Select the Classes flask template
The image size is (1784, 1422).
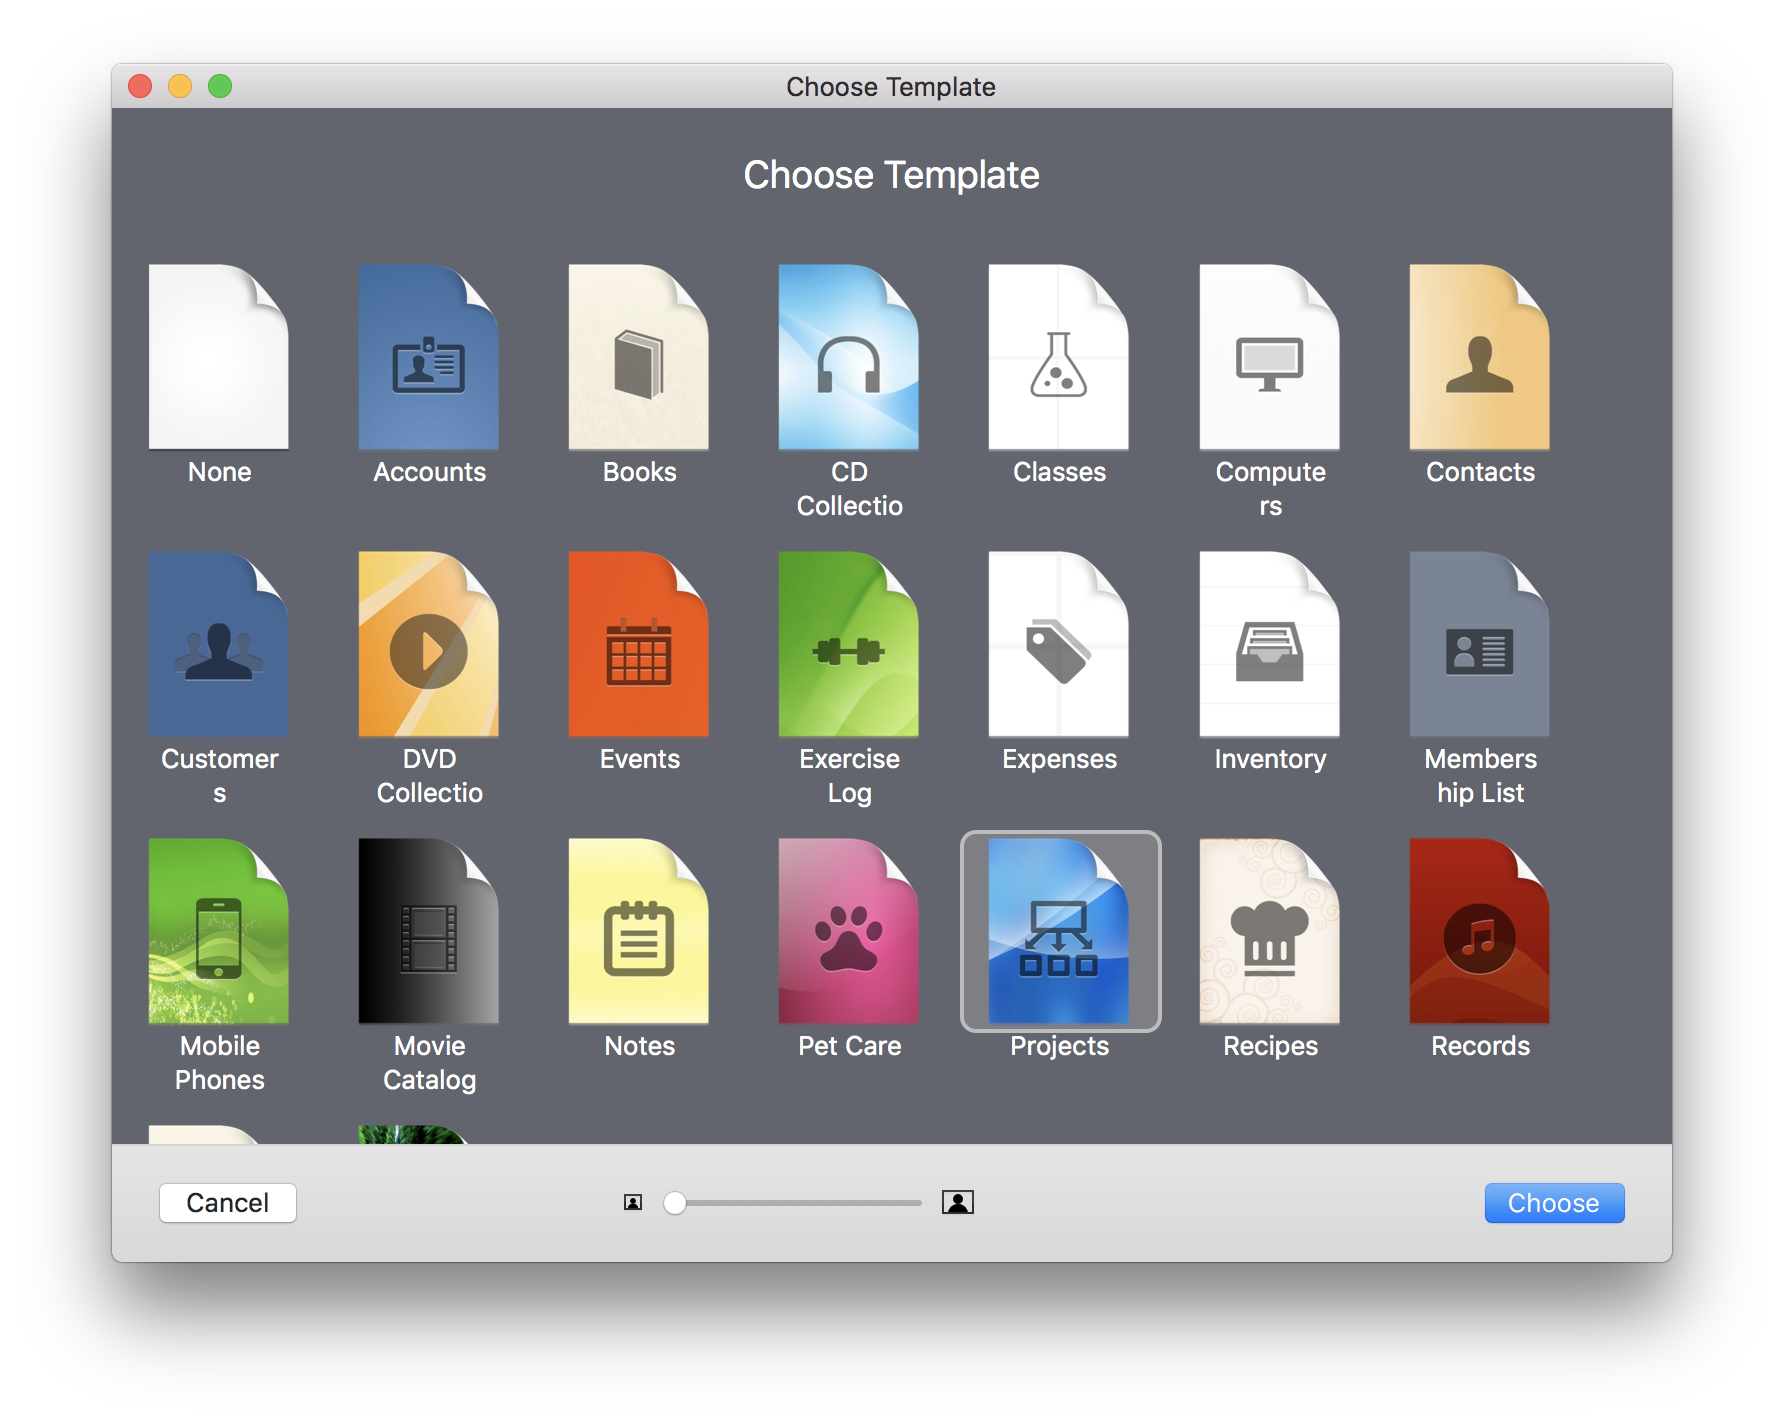coord(1058,357)
